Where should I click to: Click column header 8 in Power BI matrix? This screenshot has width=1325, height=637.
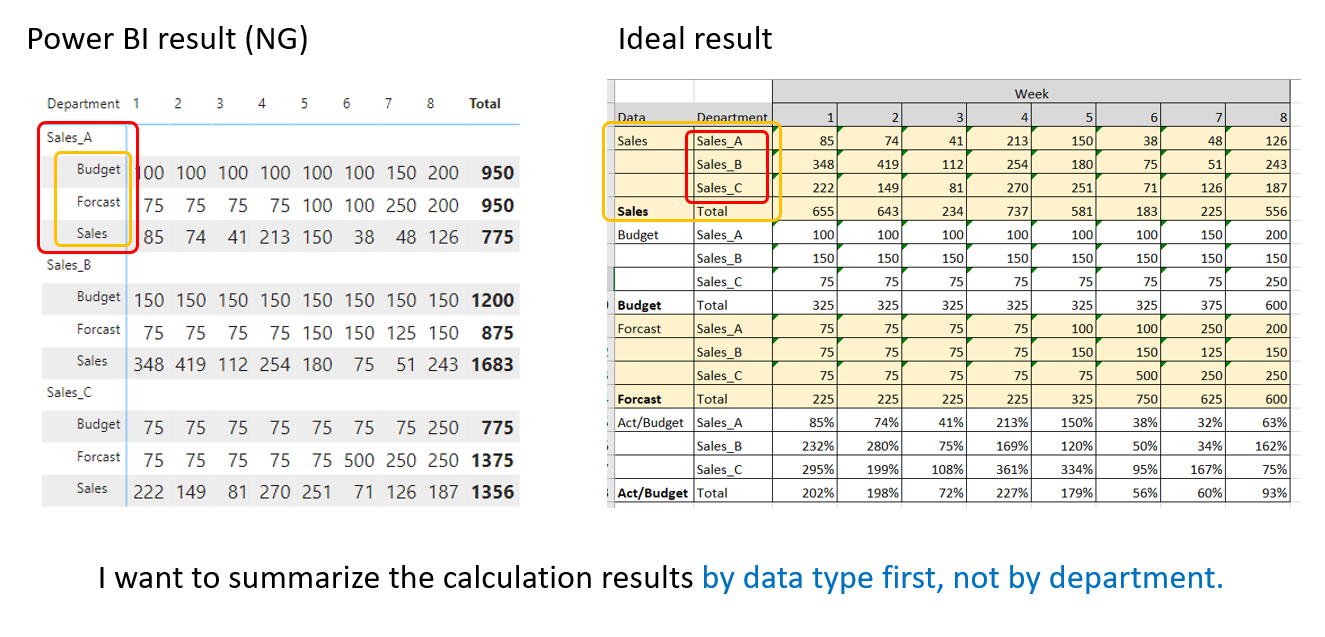(431, 103)
